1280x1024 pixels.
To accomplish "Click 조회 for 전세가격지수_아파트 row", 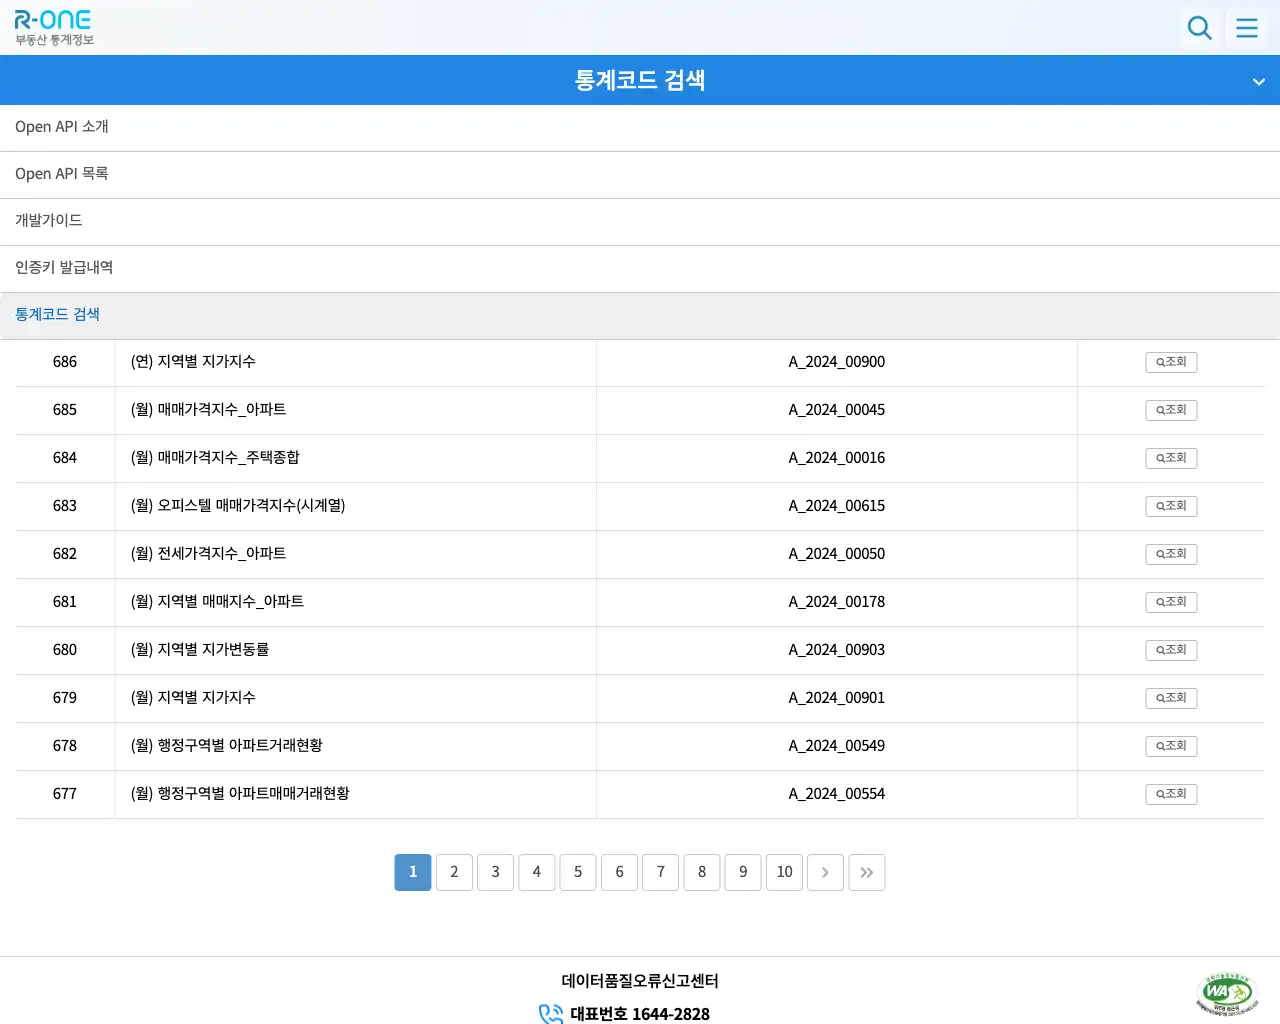I will coord(1171,554).
